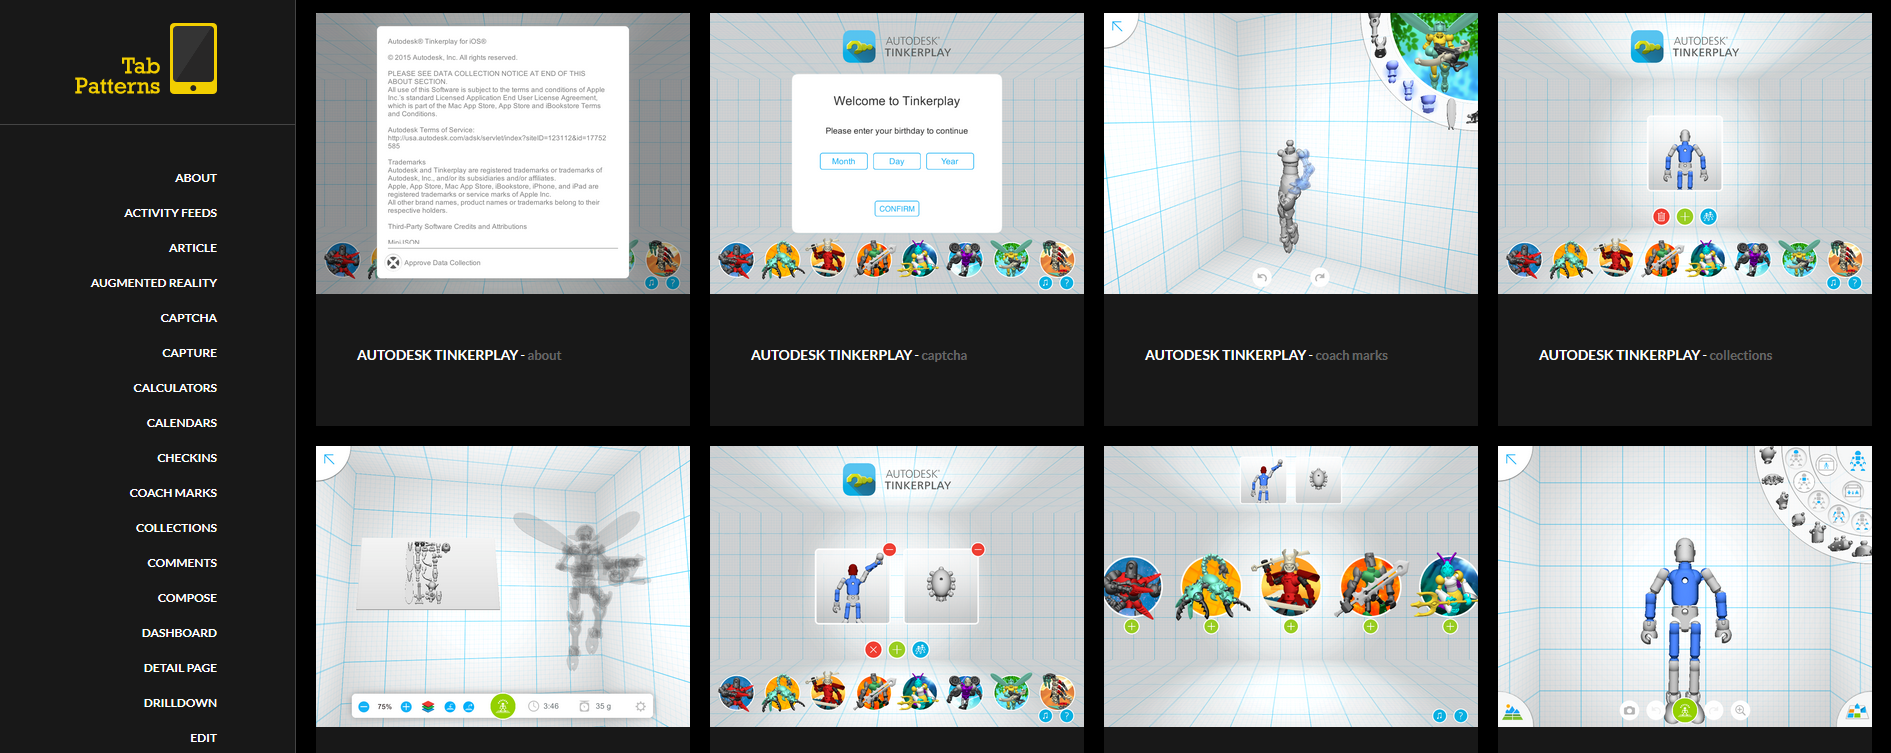Click weight scale icon next to 35 g
The width and height of the screenshot is (1891, 753).
pyautogui.click(x=585, y=706)
